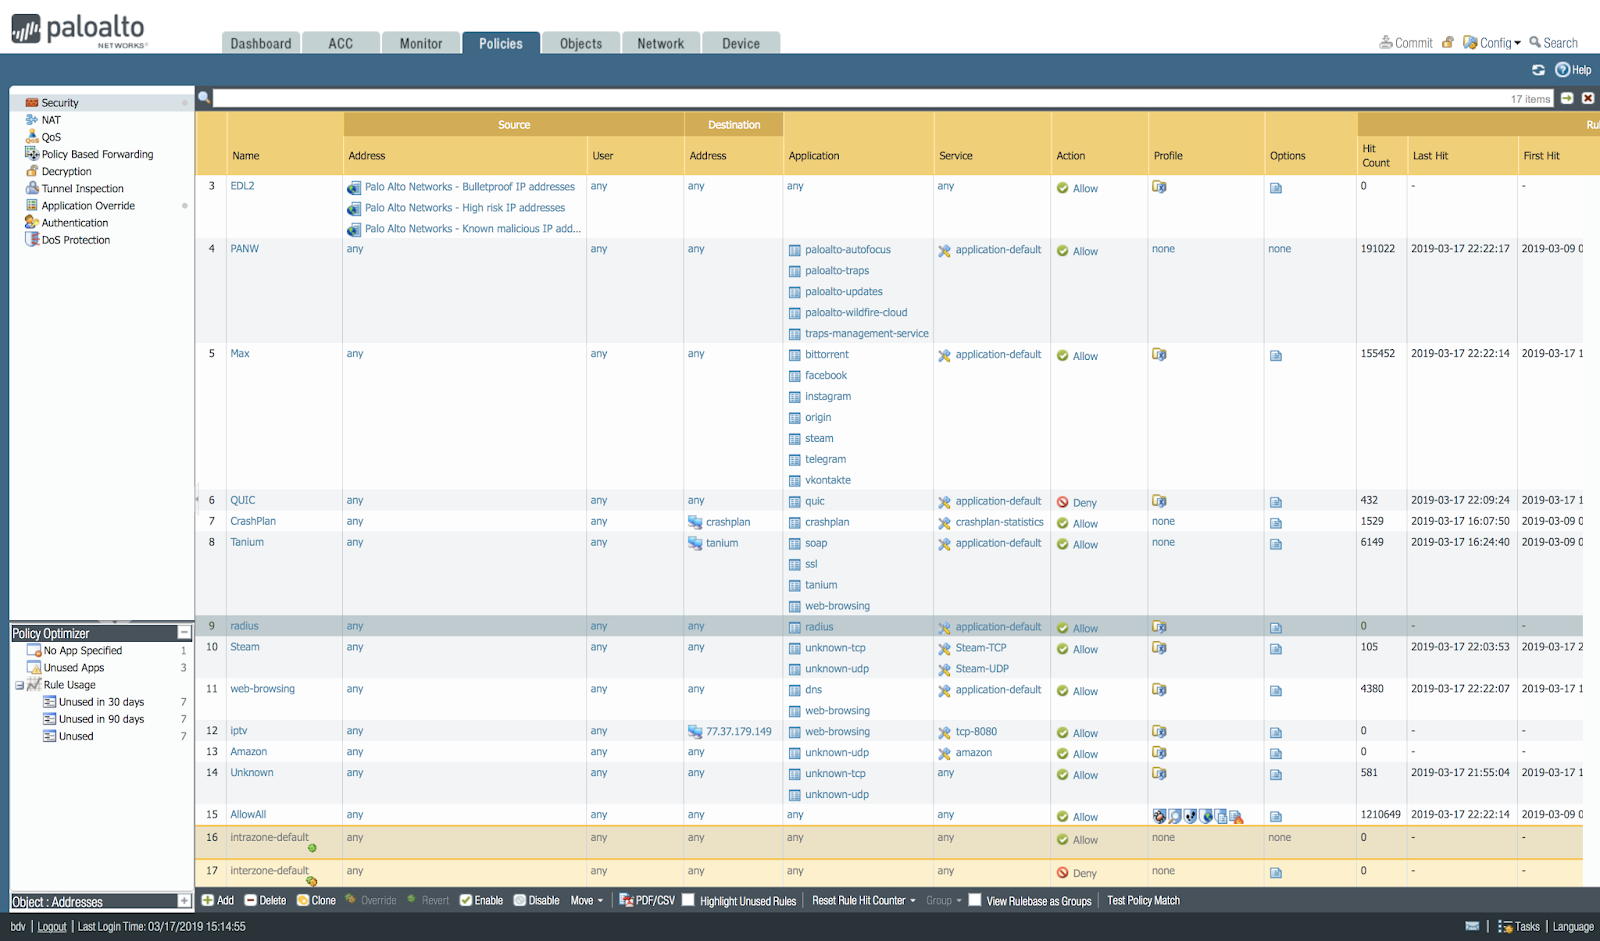The width and height of the screenshot is (1600, 941).
Task: Clone the selected rule
Action: tap(316, 900)
